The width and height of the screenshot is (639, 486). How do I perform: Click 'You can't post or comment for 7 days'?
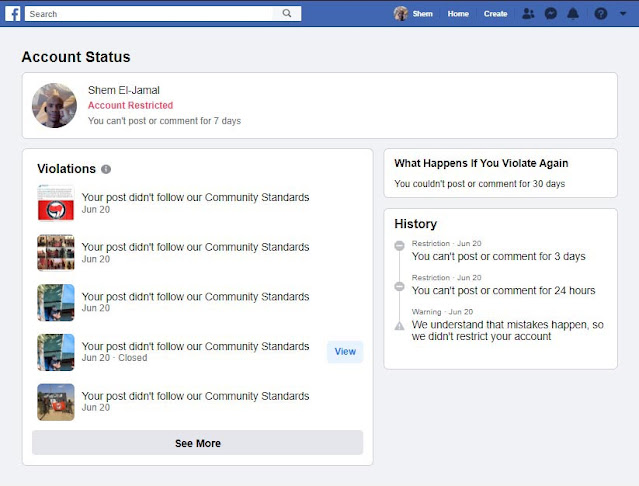(164, 121)
